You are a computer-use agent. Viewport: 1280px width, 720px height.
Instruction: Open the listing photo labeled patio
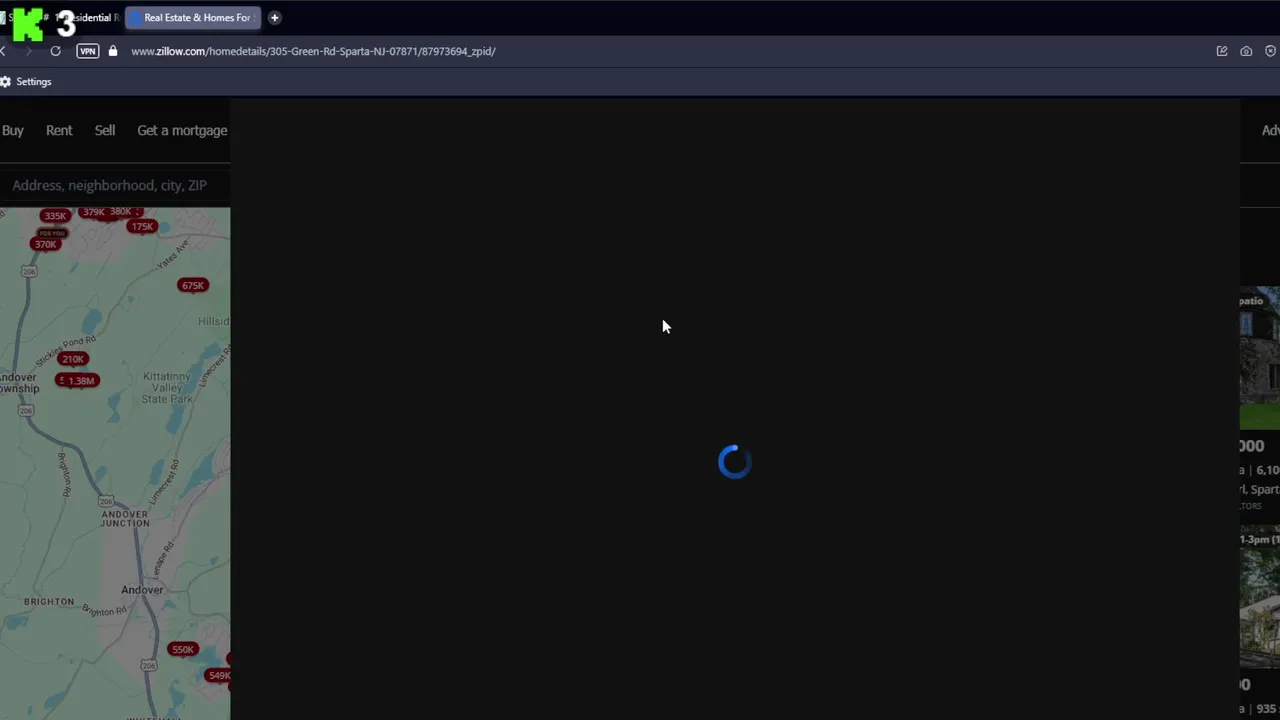1260,358
